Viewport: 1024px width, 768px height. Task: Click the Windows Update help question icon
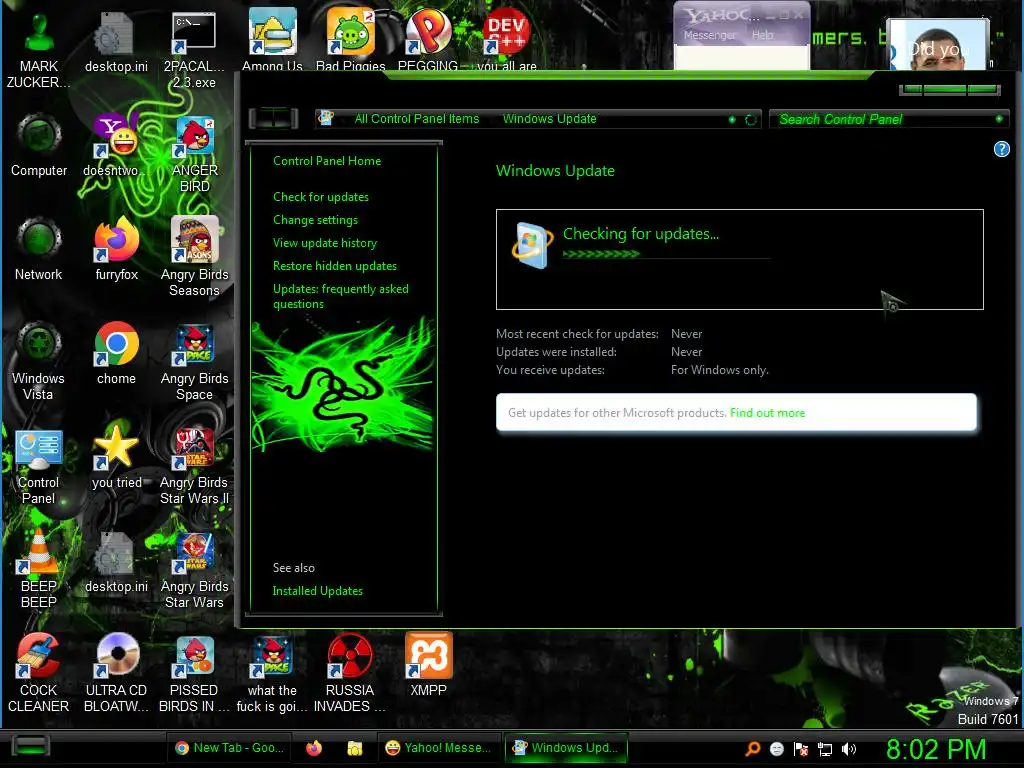point(1001,149)
